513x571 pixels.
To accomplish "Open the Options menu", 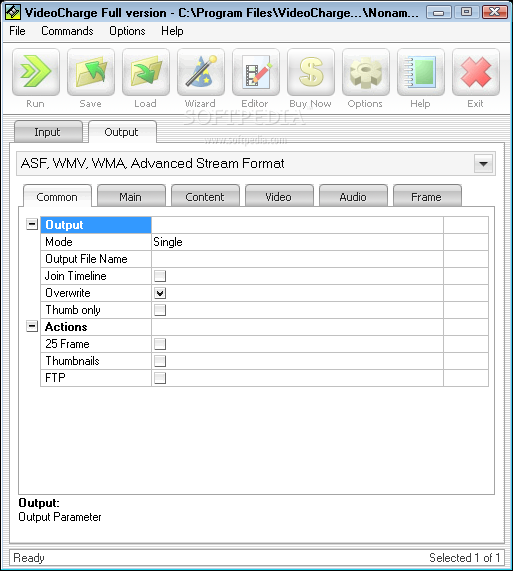I will 127,31.
